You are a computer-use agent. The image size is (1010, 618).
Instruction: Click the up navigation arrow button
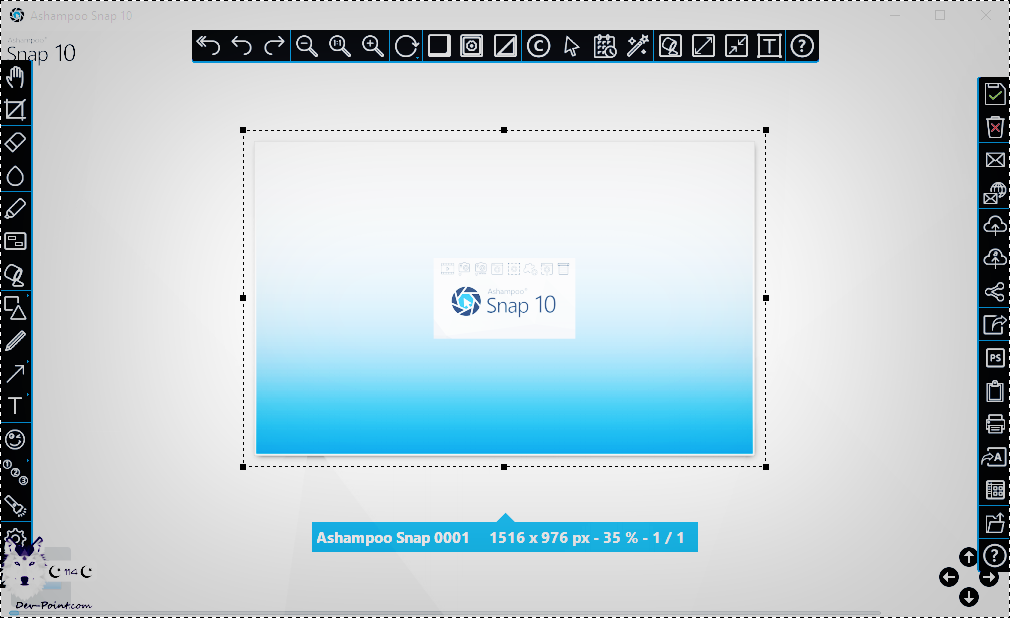[x=968, y=557]
